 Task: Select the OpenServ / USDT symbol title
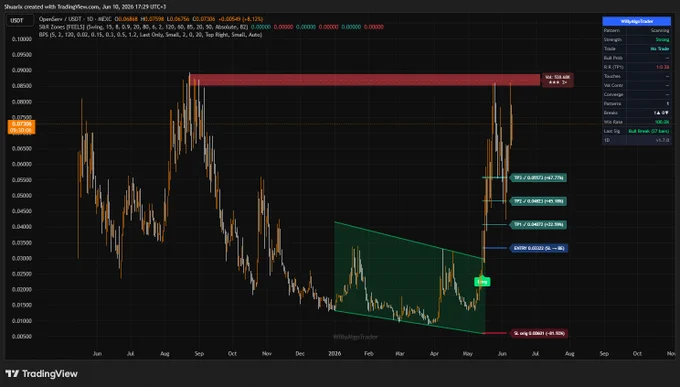75,19
